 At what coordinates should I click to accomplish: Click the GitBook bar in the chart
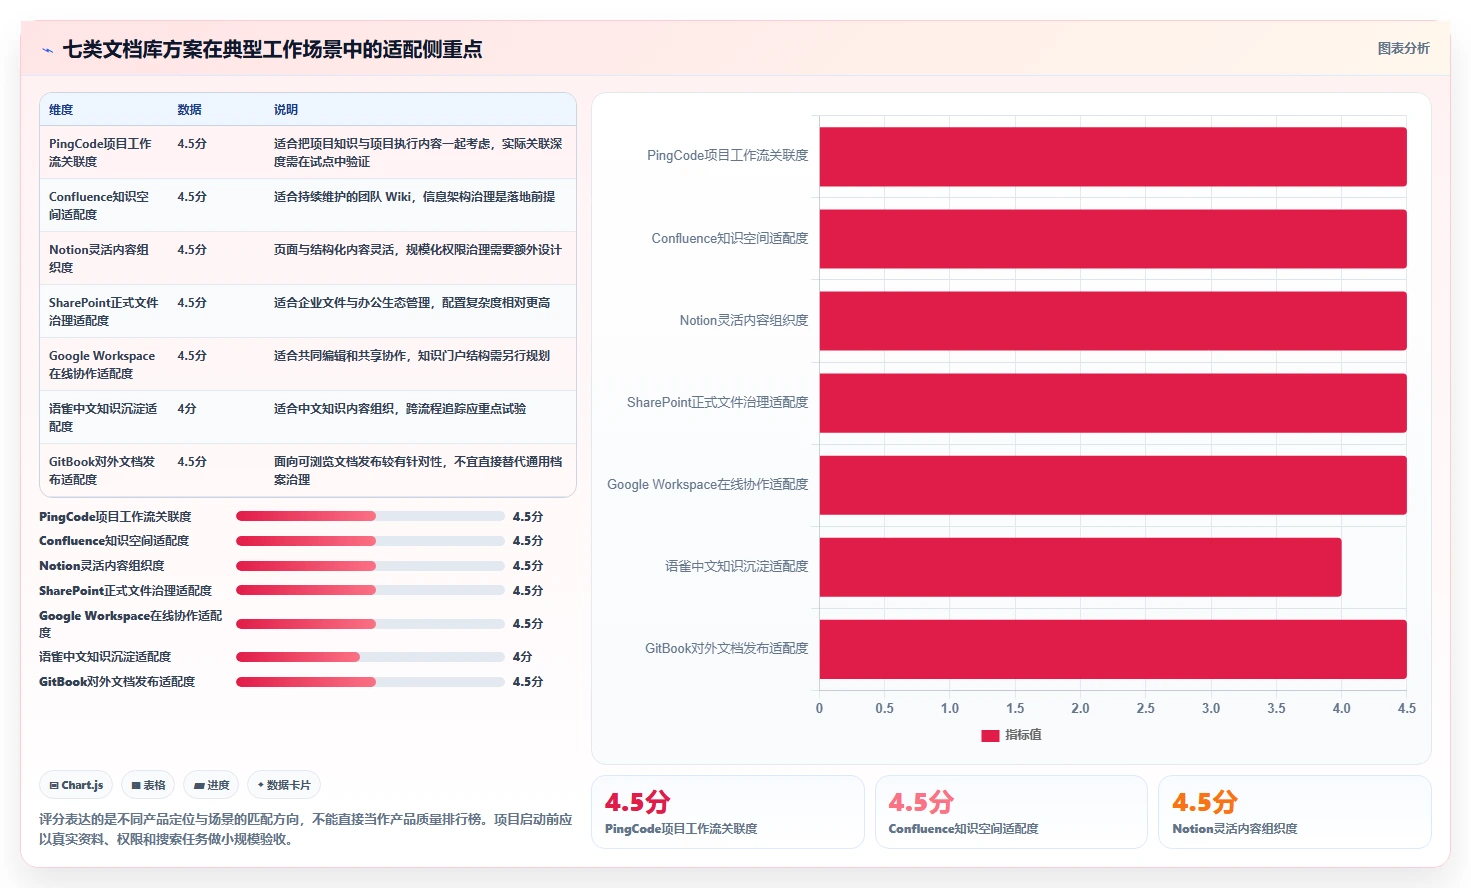(x=1113, y=649)
